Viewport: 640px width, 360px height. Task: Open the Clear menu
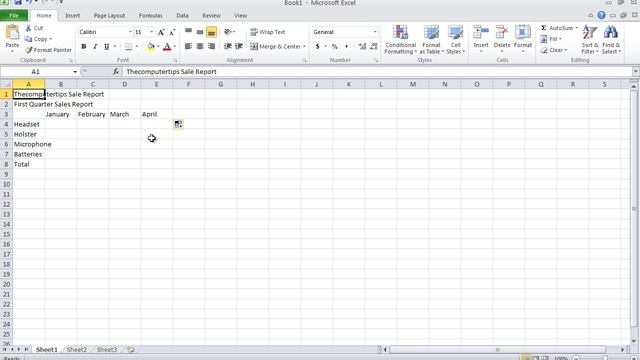[x=554, y=50]
